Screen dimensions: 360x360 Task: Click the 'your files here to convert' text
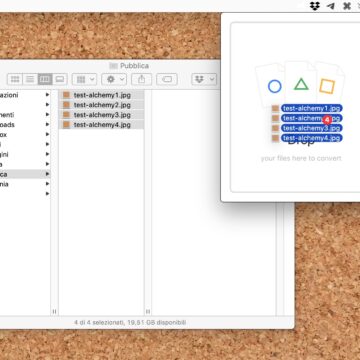(301, 158)
